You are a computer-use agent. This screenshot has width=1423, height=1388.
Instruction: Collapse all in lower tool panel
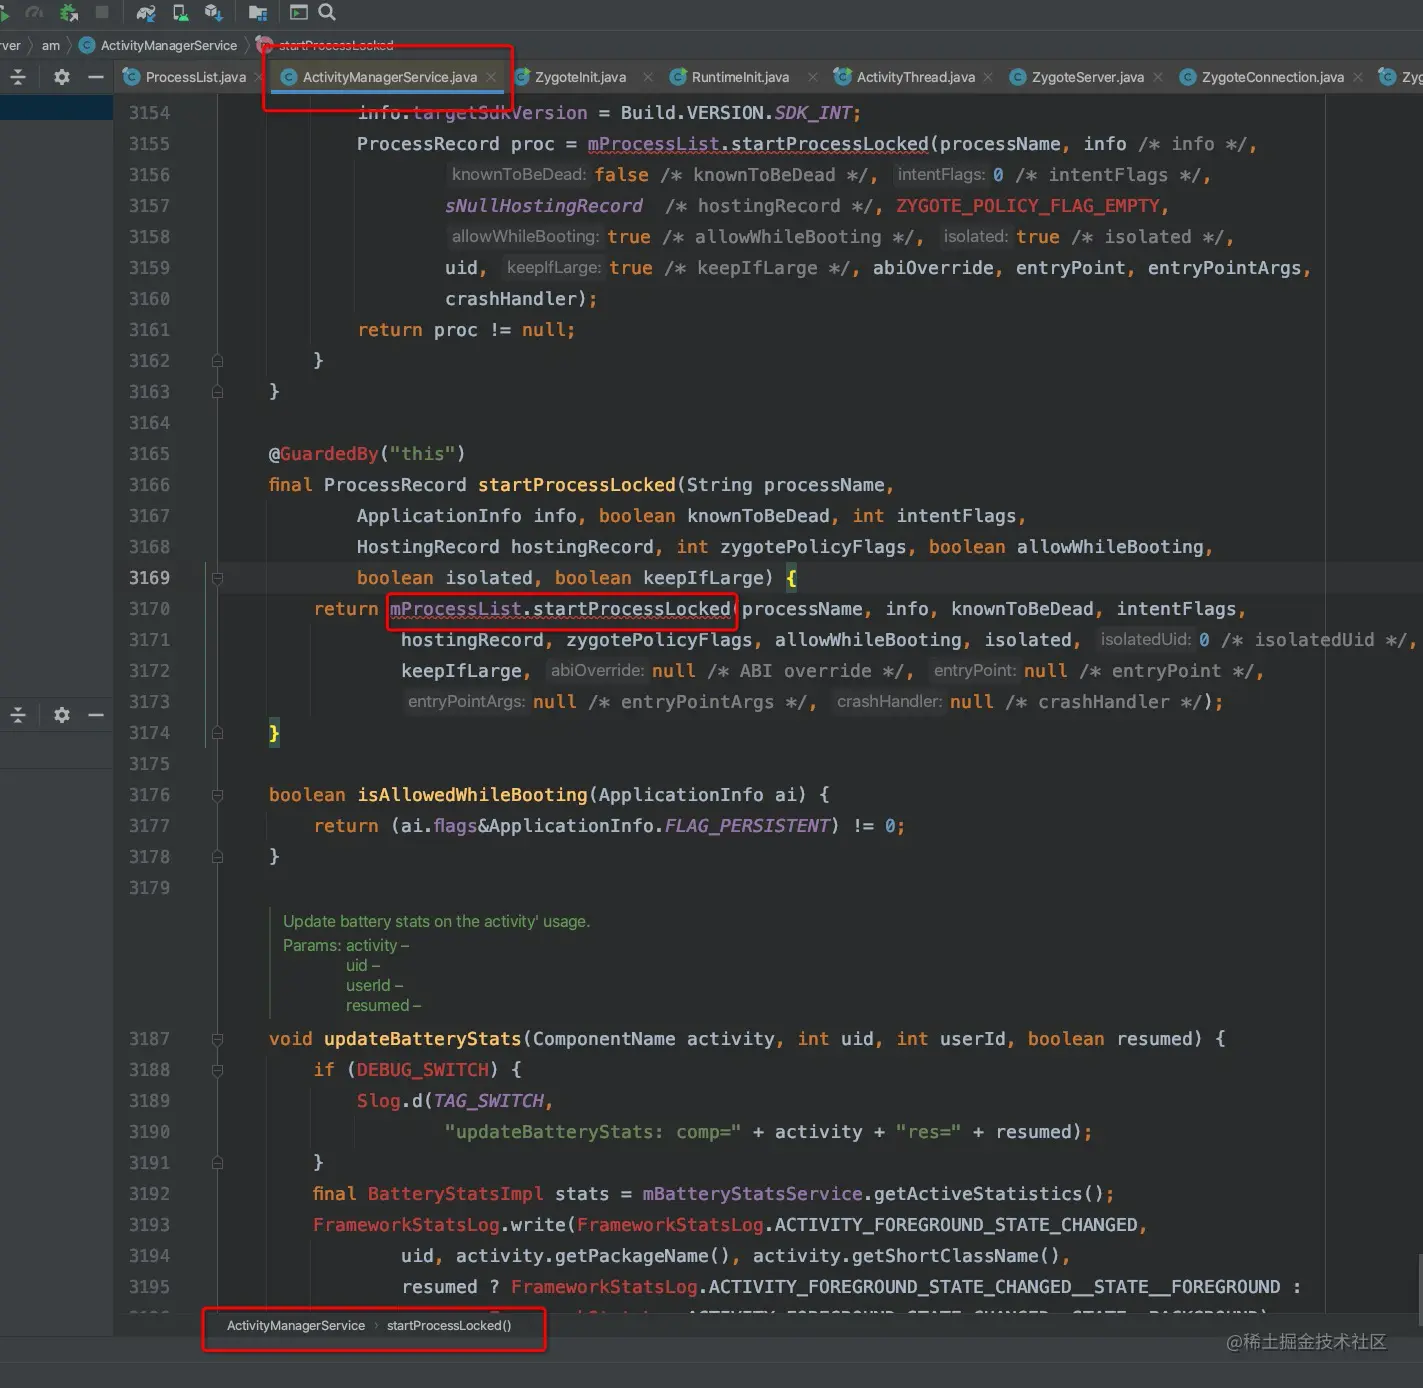[18, 715]
